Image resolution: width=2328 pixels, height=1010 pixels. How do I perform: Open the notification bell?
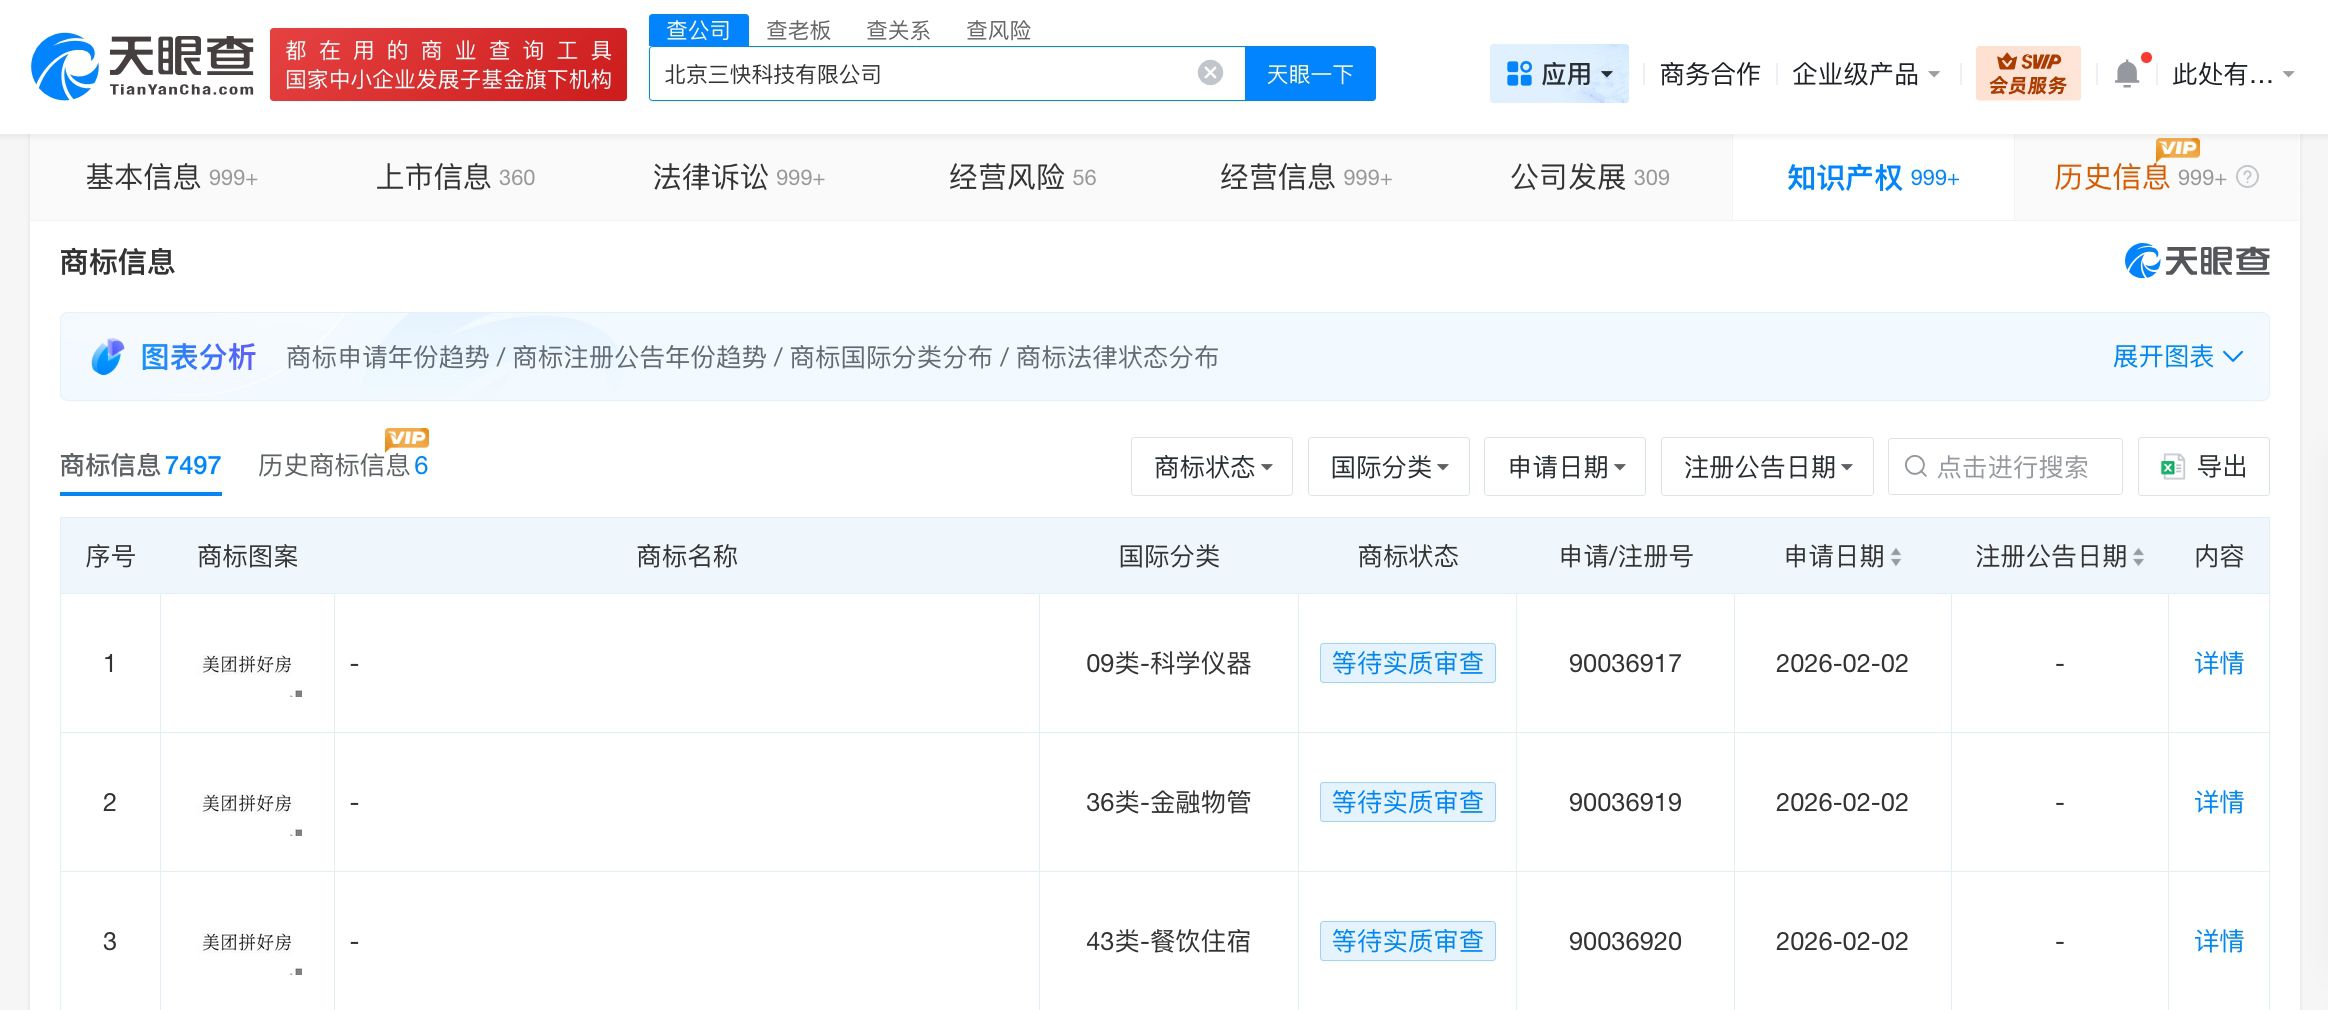pyautogui.click(x=2127, y=74)
